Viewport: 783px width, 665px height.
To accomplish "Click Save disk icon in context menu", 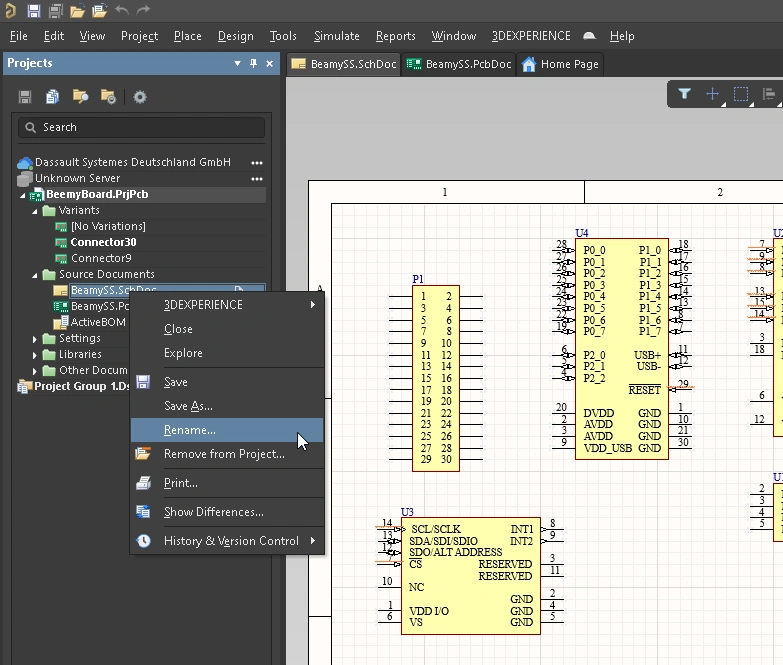I will [143, 382].
